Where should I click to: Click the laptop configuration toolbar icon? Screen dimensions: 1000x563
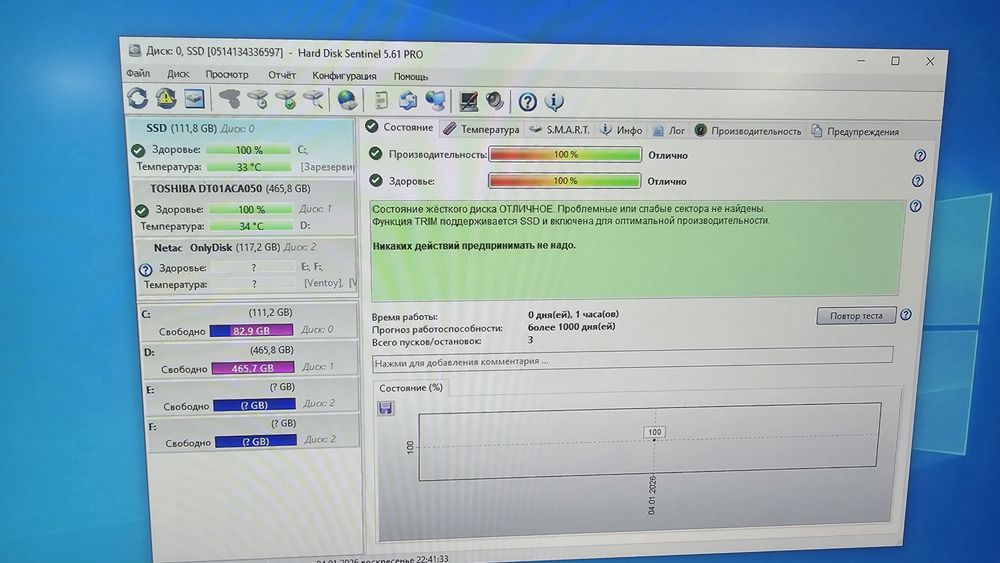[x=468, y=101]
